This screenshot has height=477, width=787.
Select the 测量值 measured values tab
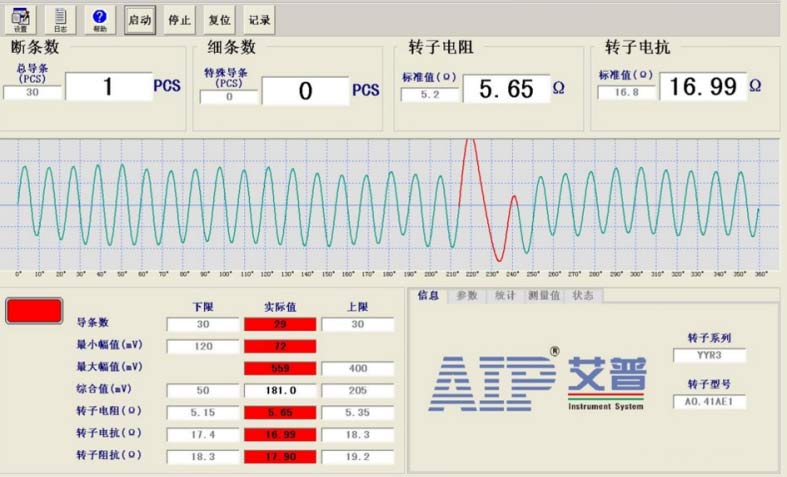coord(546,295)
